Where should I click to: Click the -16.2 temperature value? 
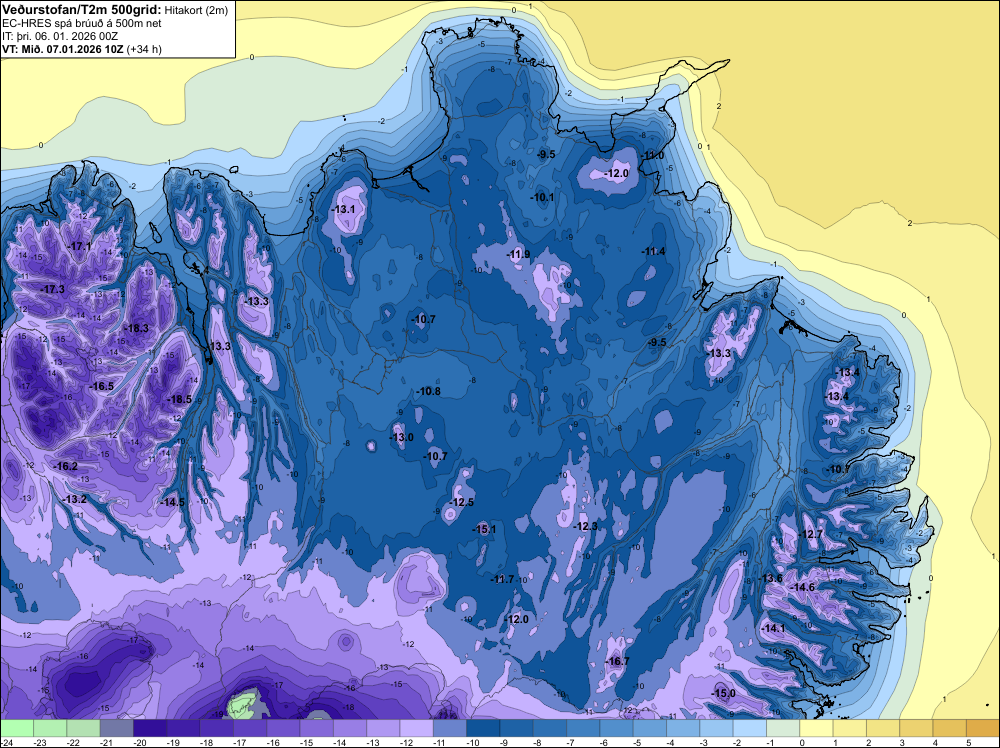click(x=66, y=466)
